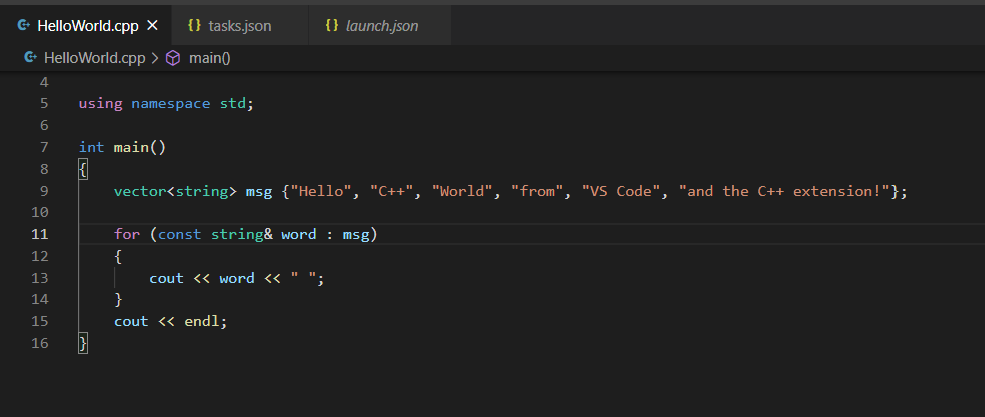Click the "endl" identifier on line 15

[x=202, y=321]
